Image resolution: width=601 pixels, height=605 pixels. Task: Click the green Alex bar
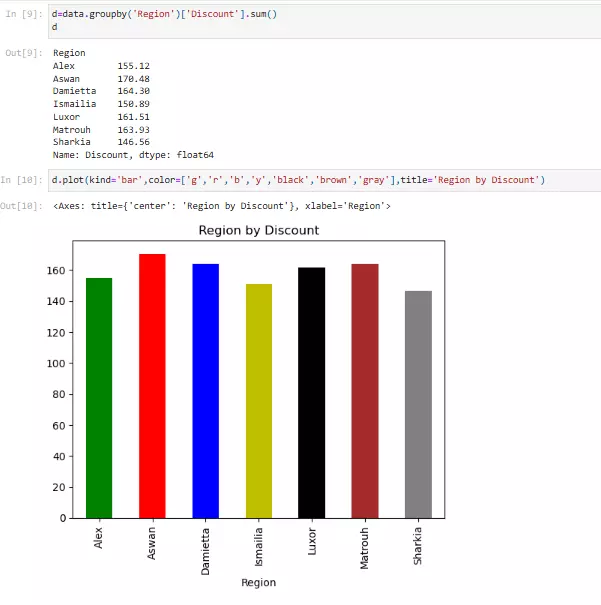point(99,398)
